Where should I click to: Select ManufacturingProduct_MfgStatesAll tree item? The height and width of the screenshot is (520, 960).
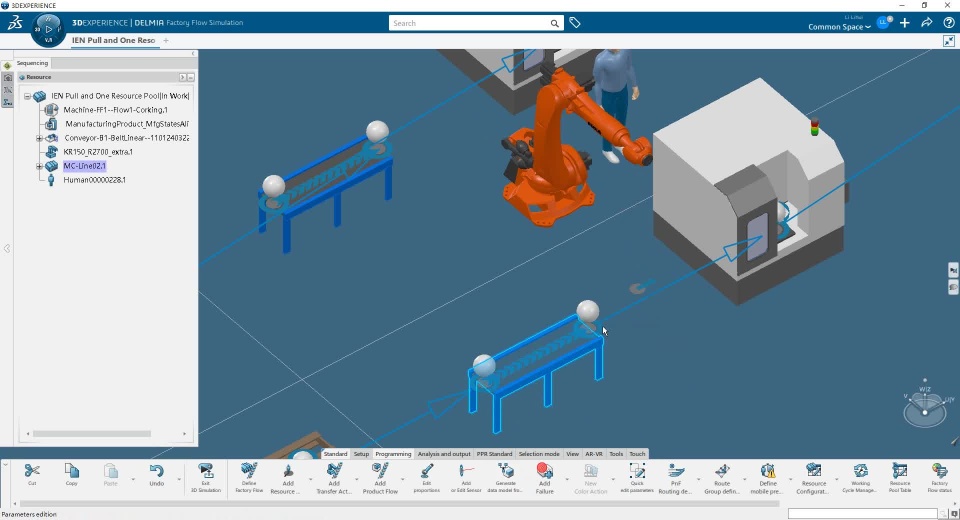127,124
